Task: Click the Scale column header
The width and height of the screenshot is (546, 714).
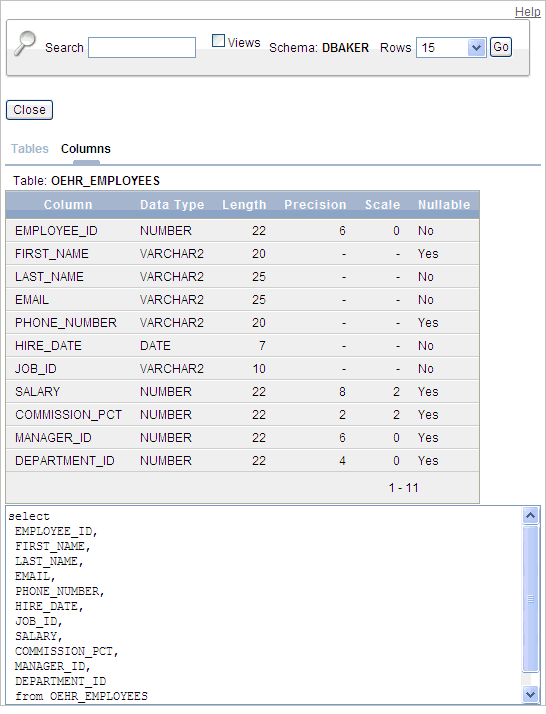Action: click(383, 205)
